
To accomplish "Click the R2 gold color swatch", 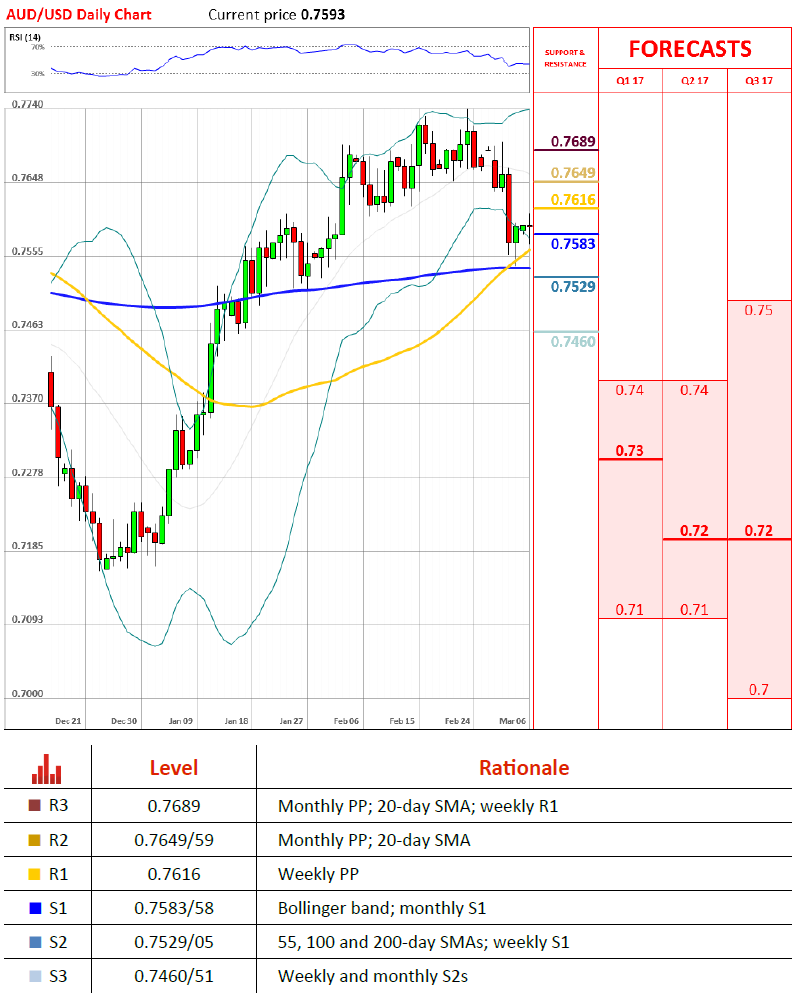I will tap(35, 840).
